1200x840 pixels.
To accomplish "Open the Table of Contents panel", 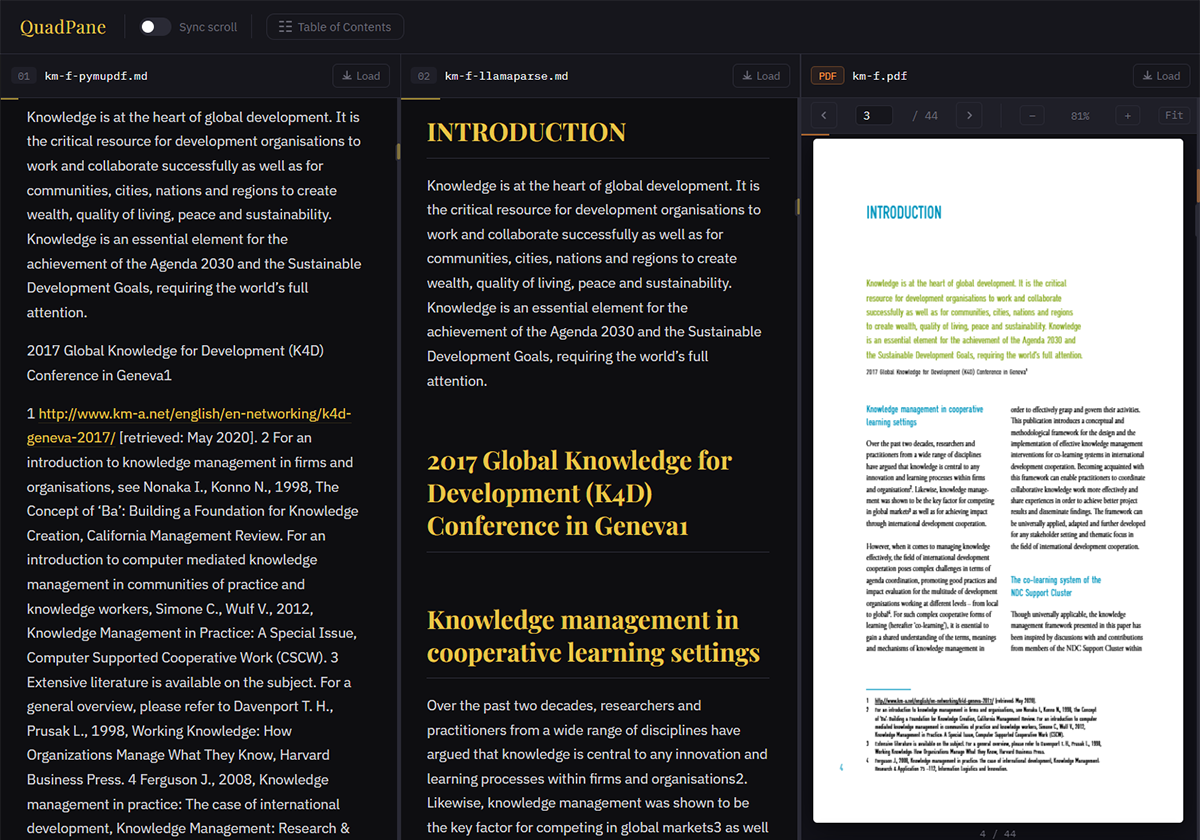I will pos(335,27).
